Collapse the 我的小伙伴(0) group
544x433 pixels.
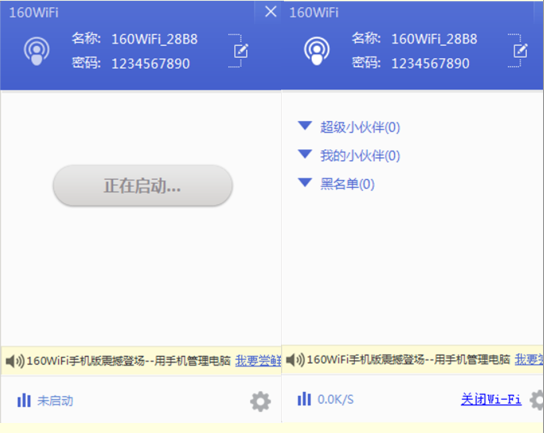point(305,154)
